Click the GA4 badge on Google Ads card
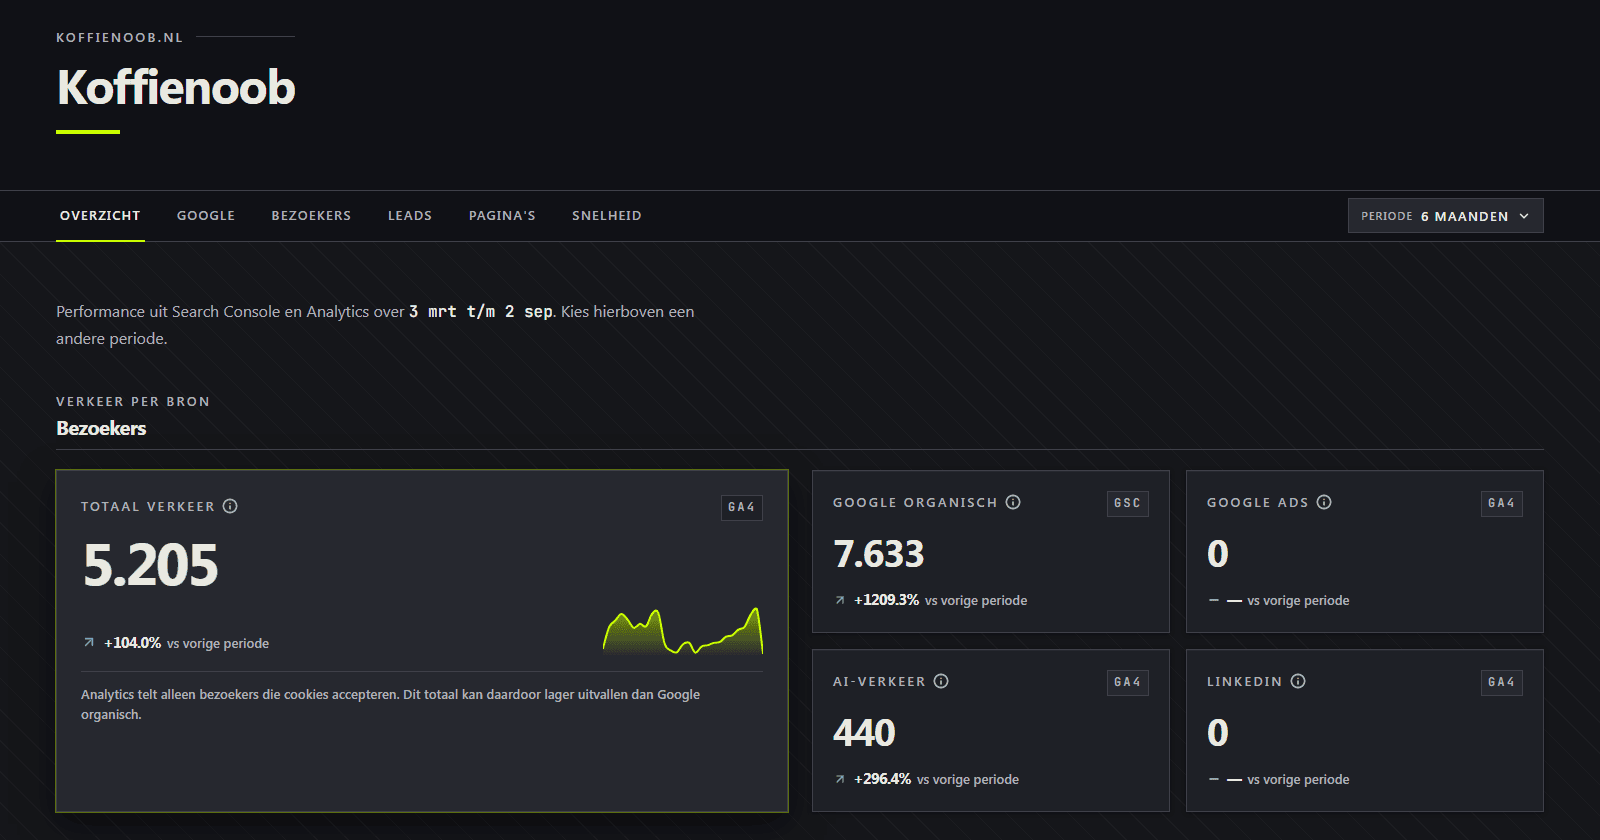This screenshot has width=1600, height=840. [1502, 503]
